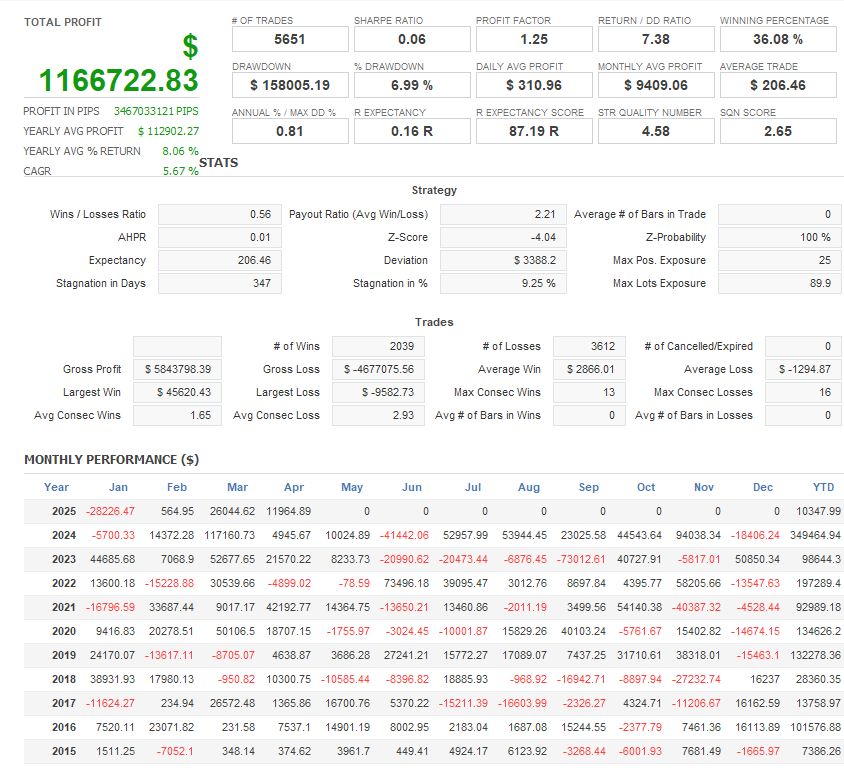Click the Average Win field $ 2866.01
This screenshot has width=844, height=770.
click(589, 370)
